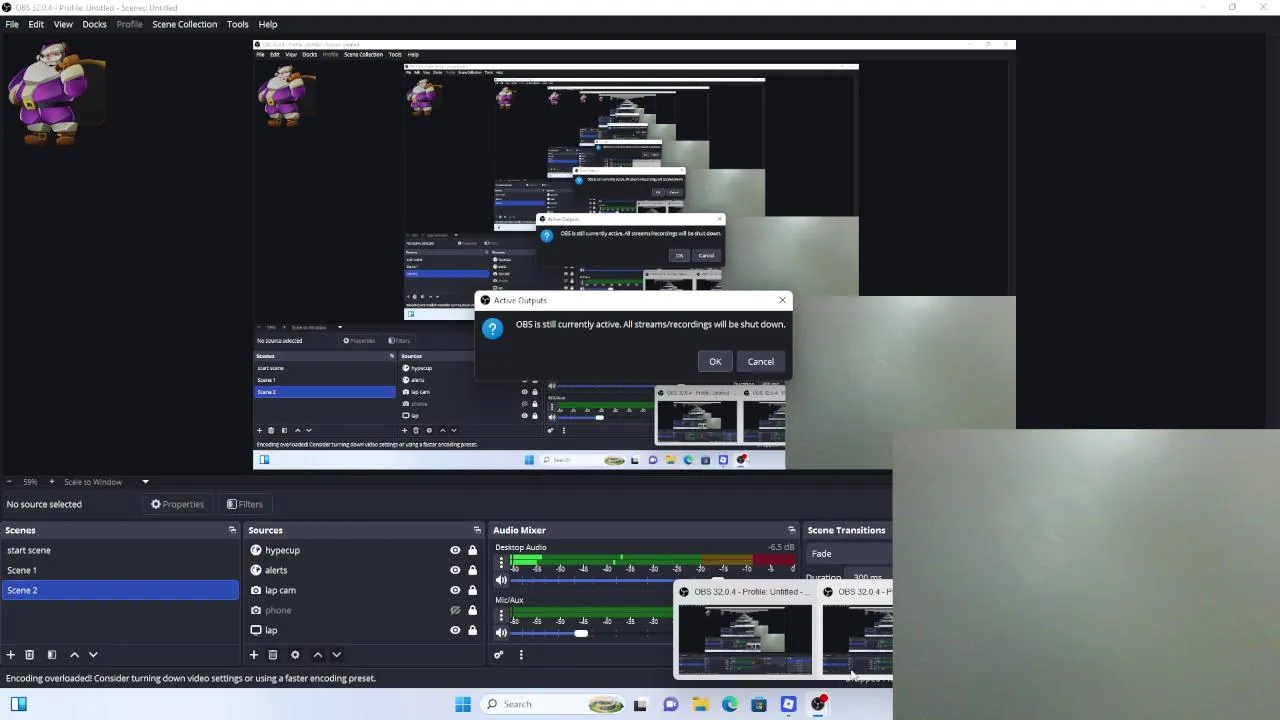The width and height of the screenshot is (1280, 720).
Task: Open advanced audio properties gears icon
Action: pyautogui.click(x=498, y=655)
